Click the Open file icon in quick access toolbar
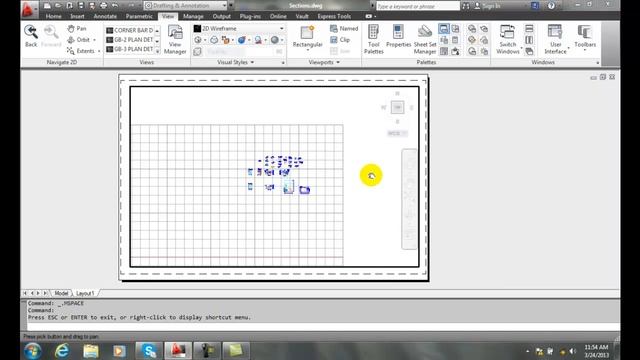Screen dimensions: 640x360 tap(58, 6)
